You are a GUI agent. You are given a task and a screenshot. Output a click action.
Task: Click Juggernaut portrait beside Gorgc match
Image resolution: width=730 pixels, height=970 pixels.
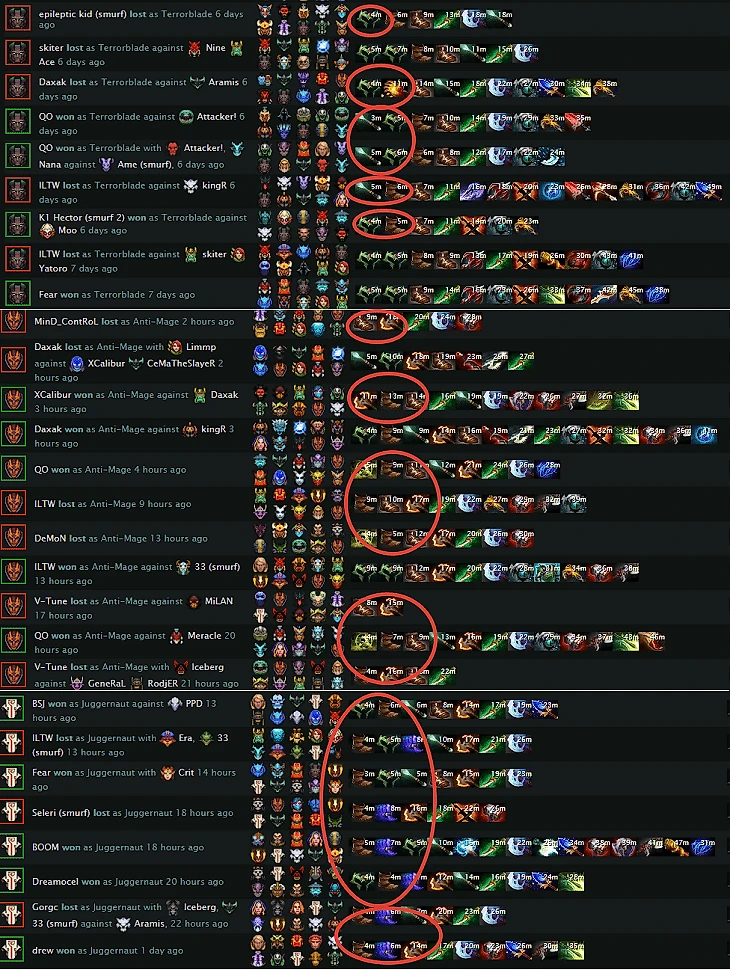(12, 915)
